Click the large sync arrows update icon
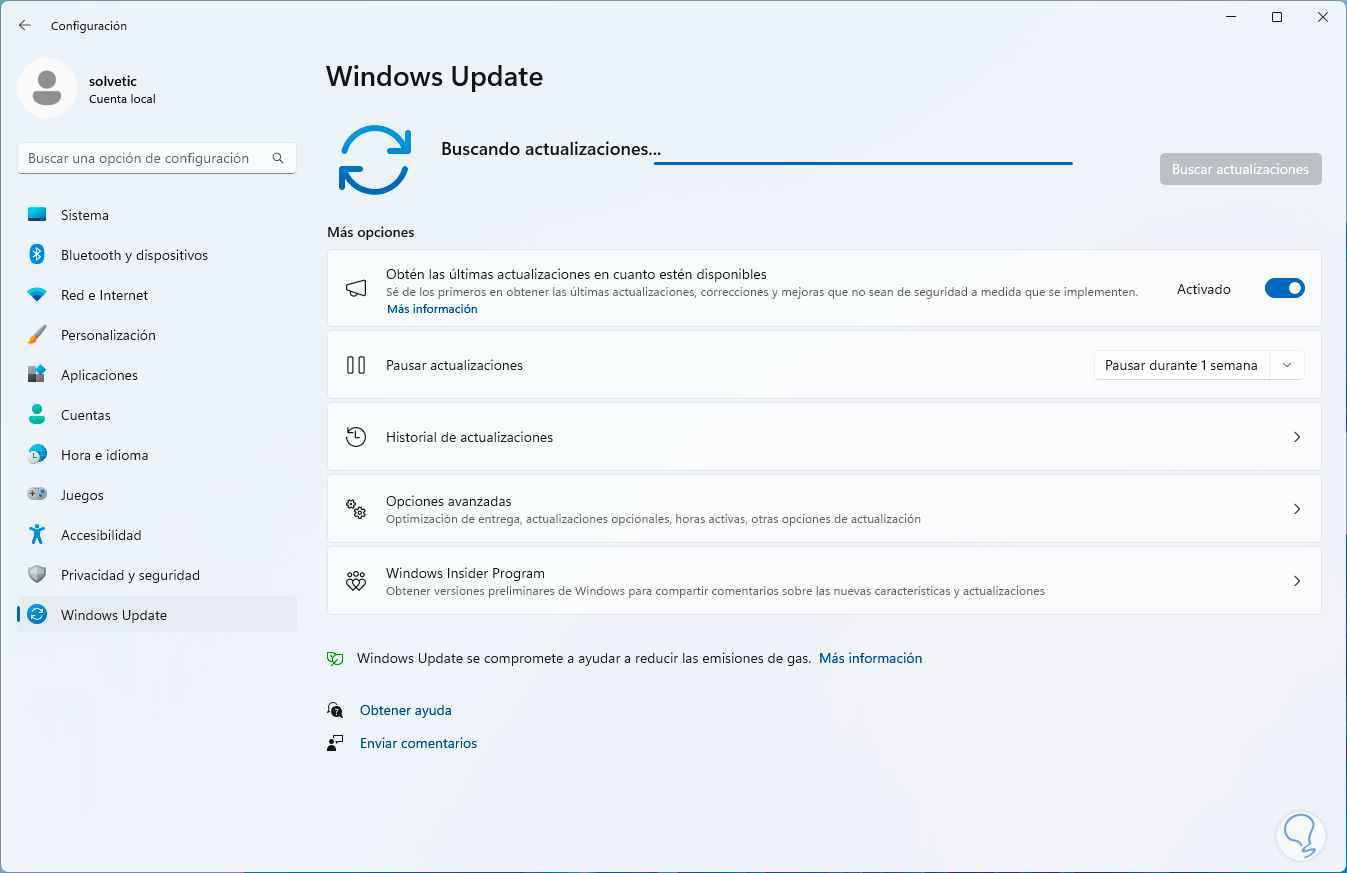The image size is (1347, 873). 375,160
